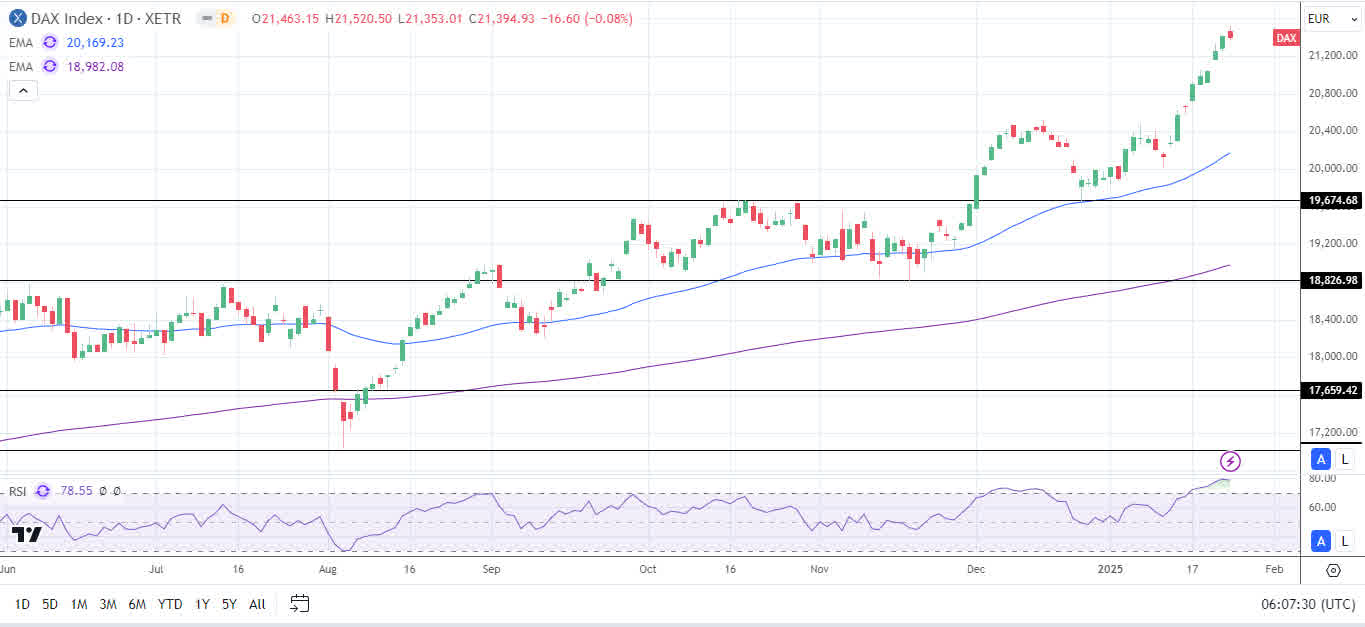
Task: Click the first EMA value 20,169.23
Action: click(x=96, y=42)
